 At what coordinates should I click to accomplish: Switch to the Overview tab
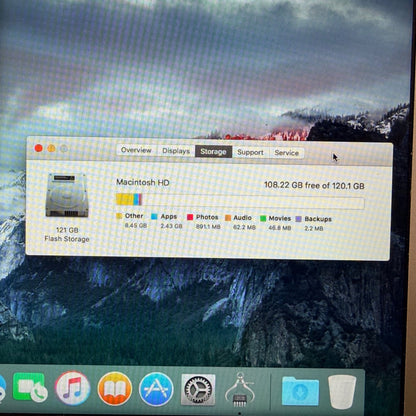136,150
